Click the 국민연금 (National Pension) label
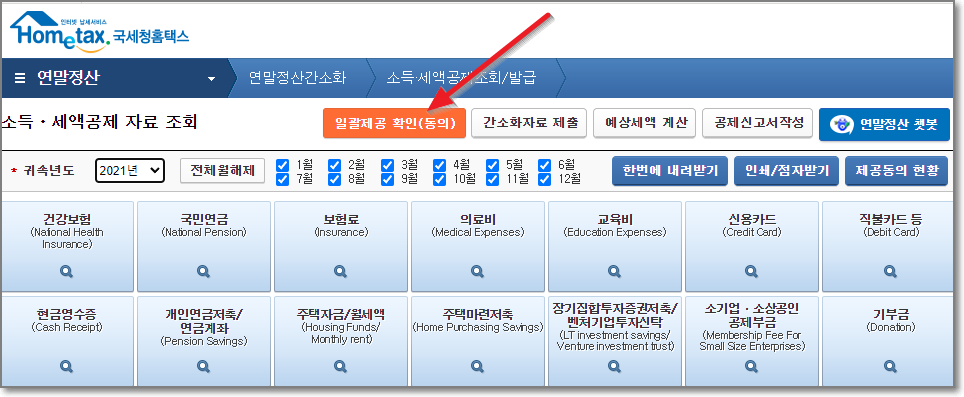The width and height of the screenshot is (964, 397). click(203, 226)
